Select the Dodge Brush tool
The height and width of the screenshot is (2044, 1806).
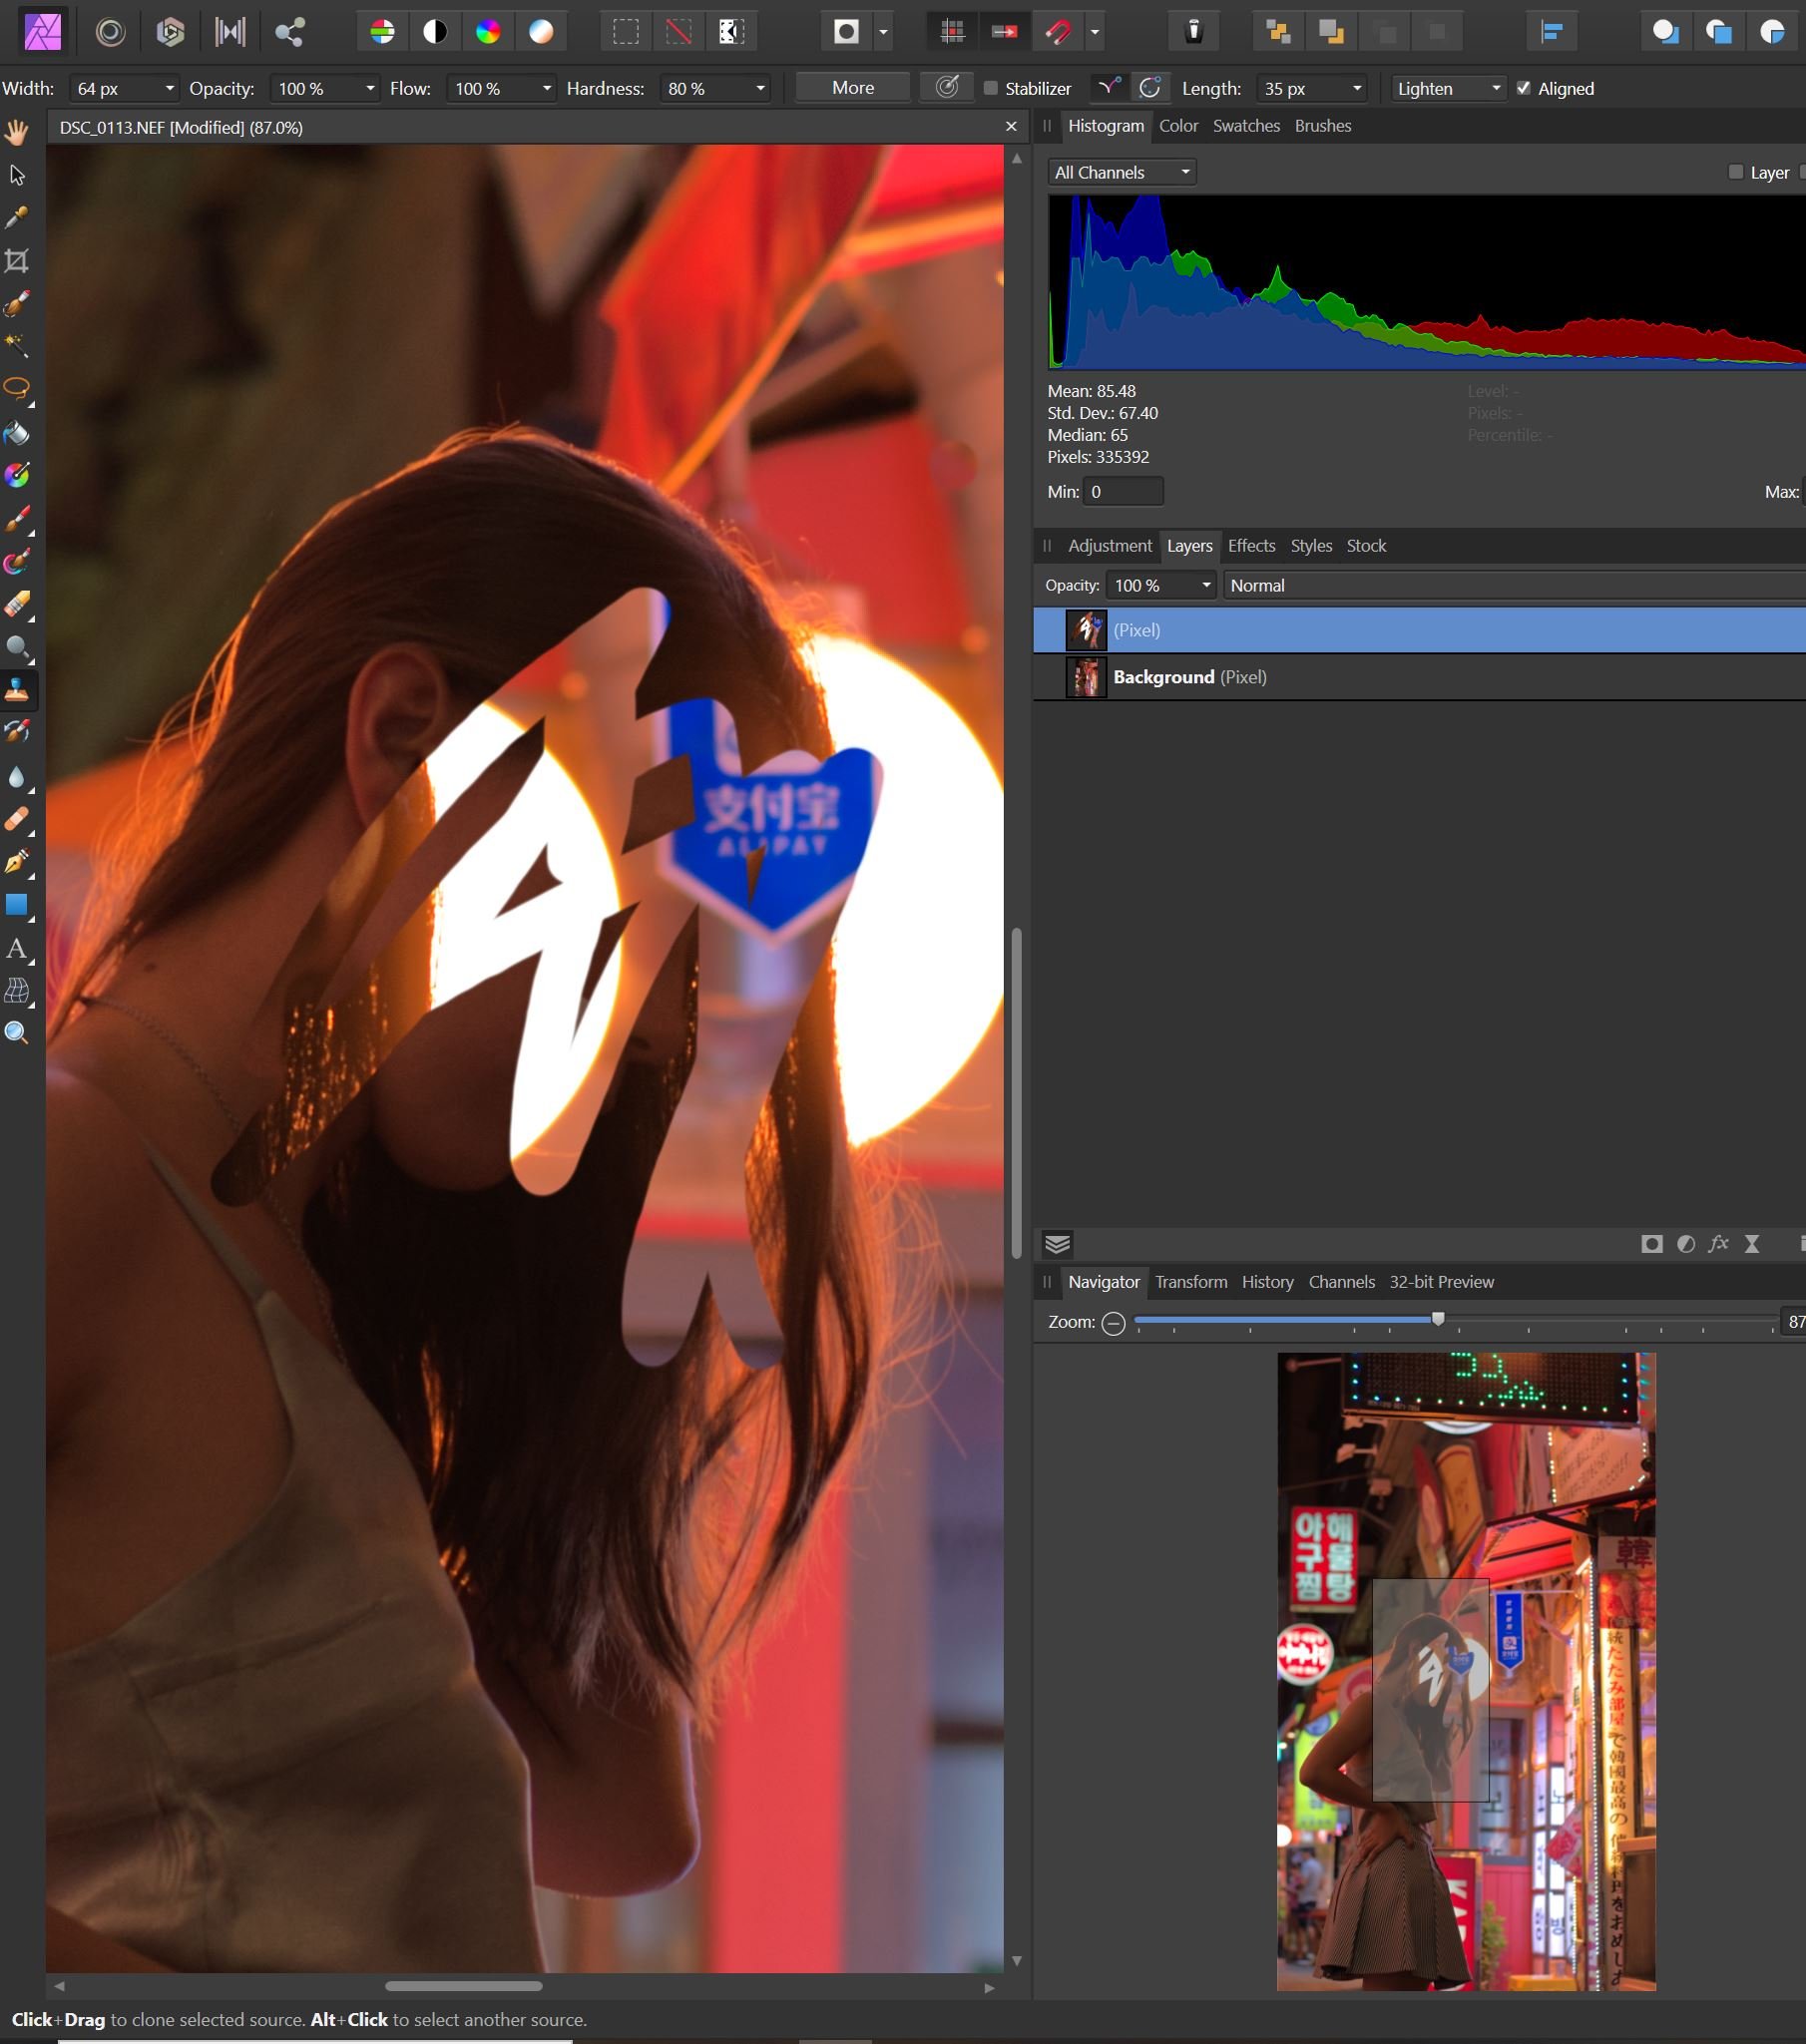(17, 648)
